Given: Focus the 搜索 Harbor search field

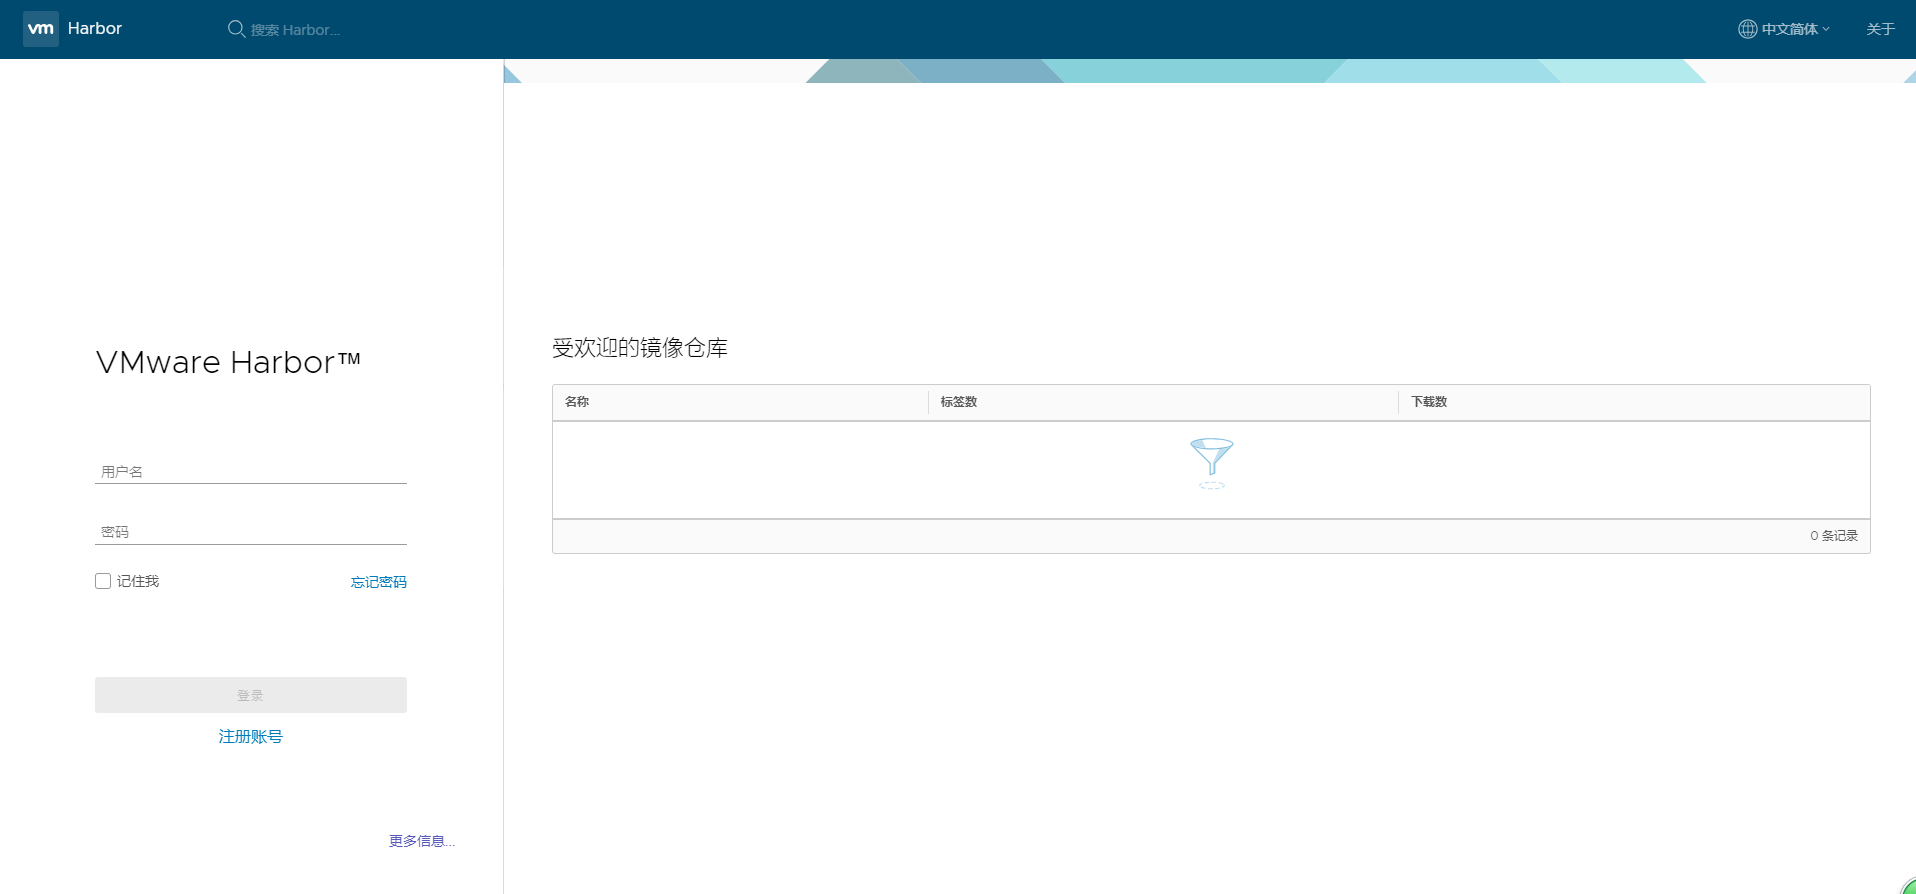Looking at the screenshot, I should [295, 30].
